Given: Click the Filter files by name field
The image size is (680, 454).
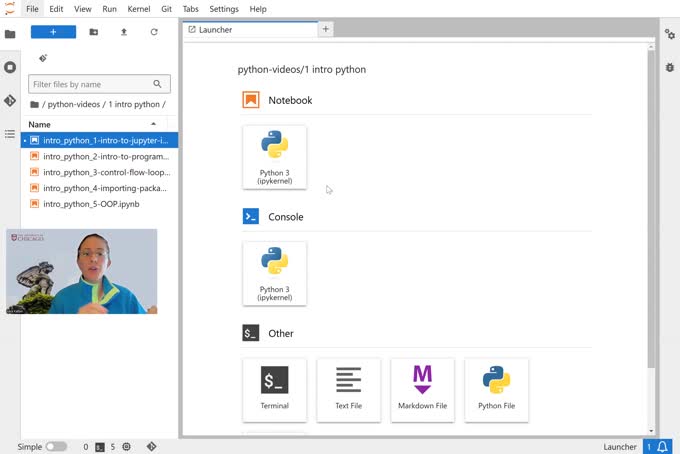Looking at the screenshot, I should [x=90, y=85].
